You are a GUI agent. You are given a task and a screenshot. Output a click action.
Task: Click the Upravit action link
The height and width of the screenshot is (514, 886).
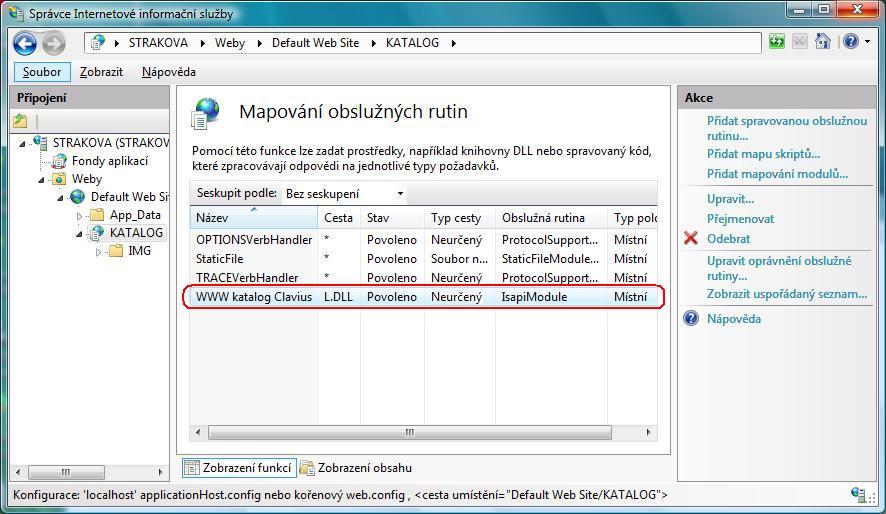pos(730,199)
